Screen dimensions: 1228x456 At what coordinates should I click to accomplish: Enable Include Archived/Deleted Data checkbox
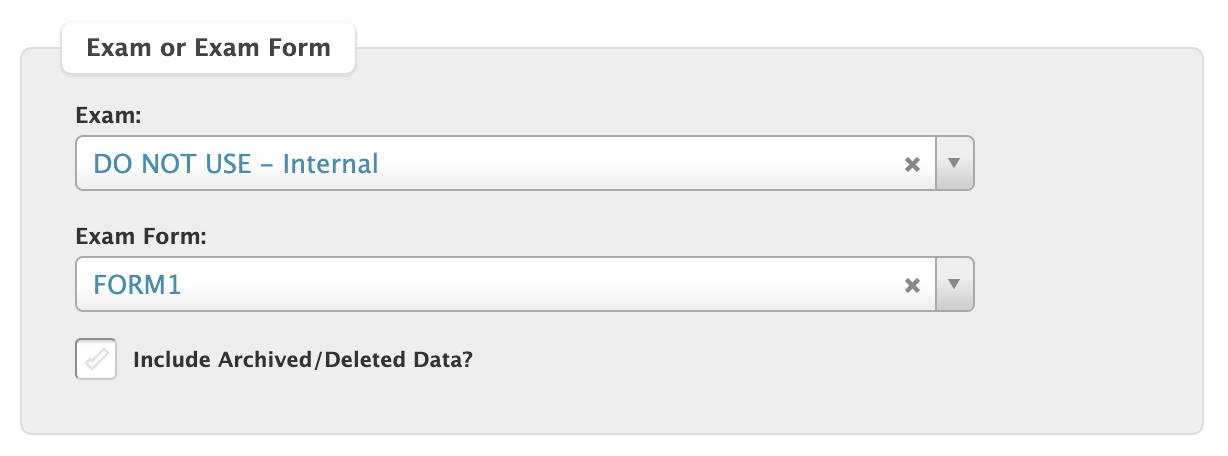tap(96, 360)
